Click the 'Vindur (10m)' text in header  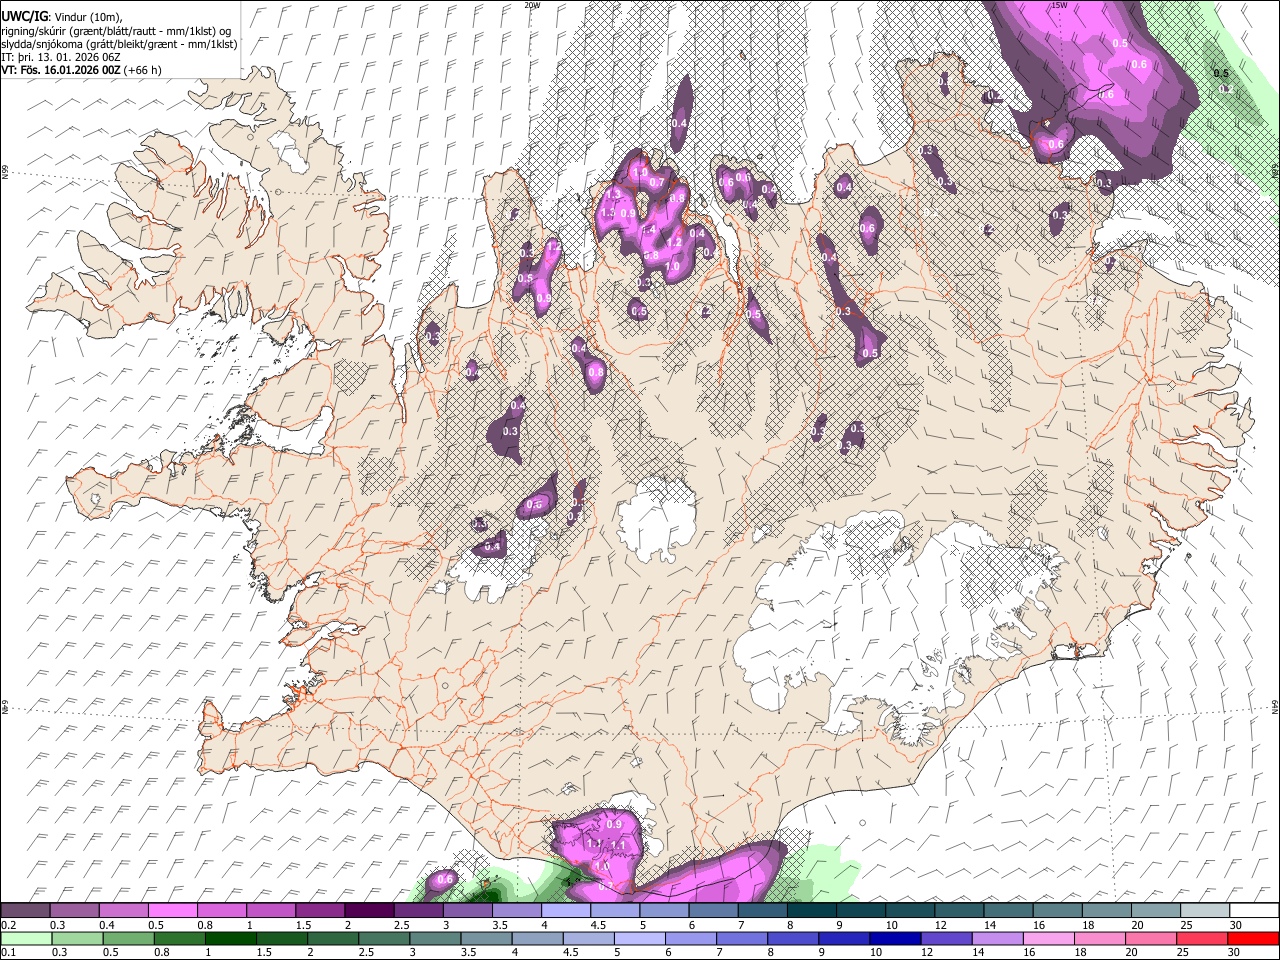coord(88,17)
